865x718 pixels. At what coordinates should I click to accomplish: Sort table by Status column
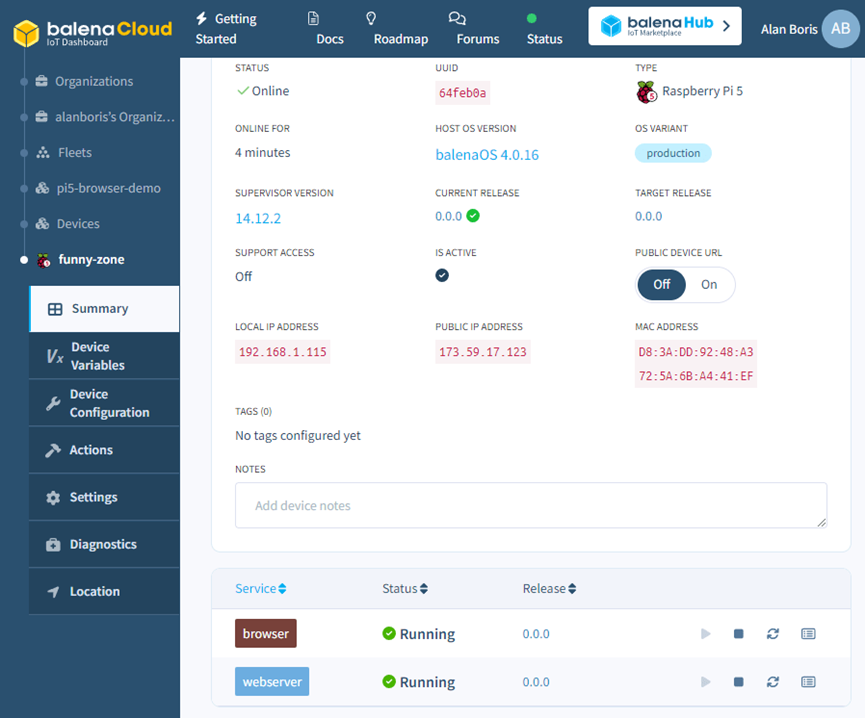(x=405, y=588)
